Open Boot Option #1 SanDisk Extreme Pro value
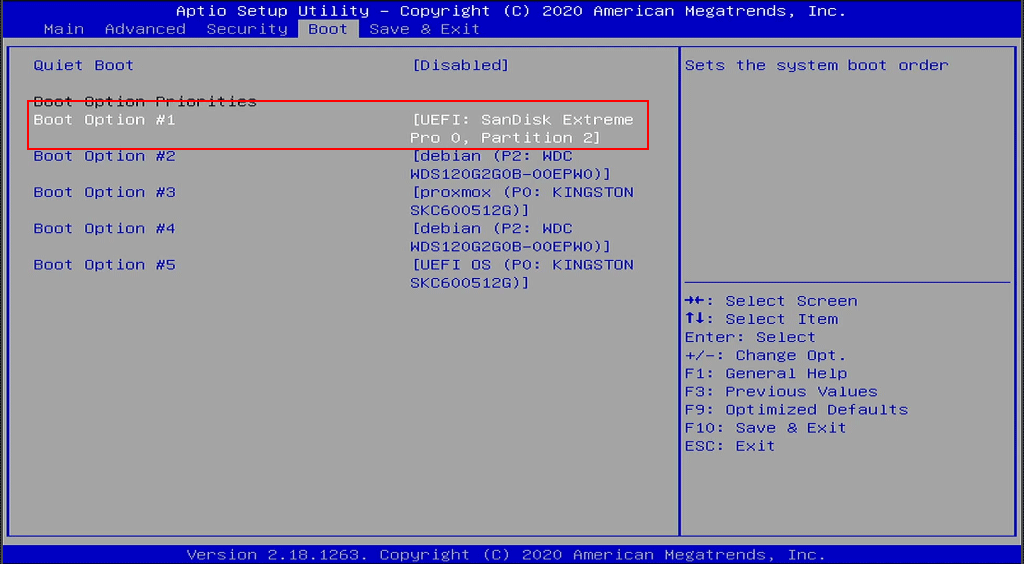1024x564 pixels. pyautogui.click(x=522, y=129)
